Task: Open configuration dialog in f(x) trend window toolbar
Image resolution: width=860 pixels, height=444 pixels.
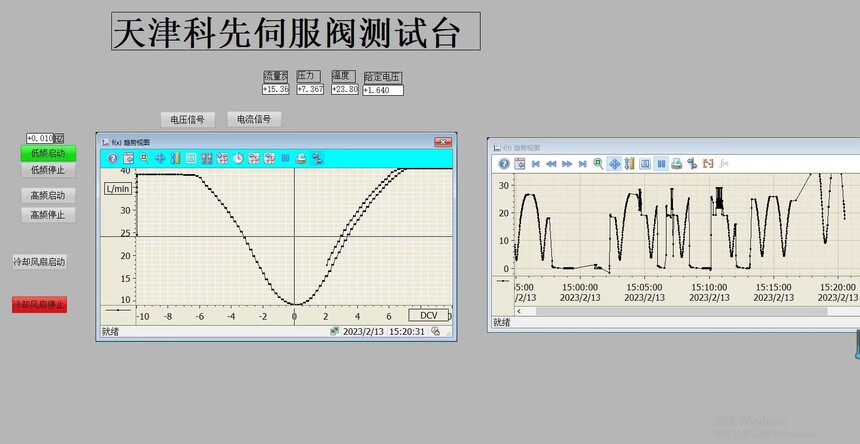Action: (128, 158)
